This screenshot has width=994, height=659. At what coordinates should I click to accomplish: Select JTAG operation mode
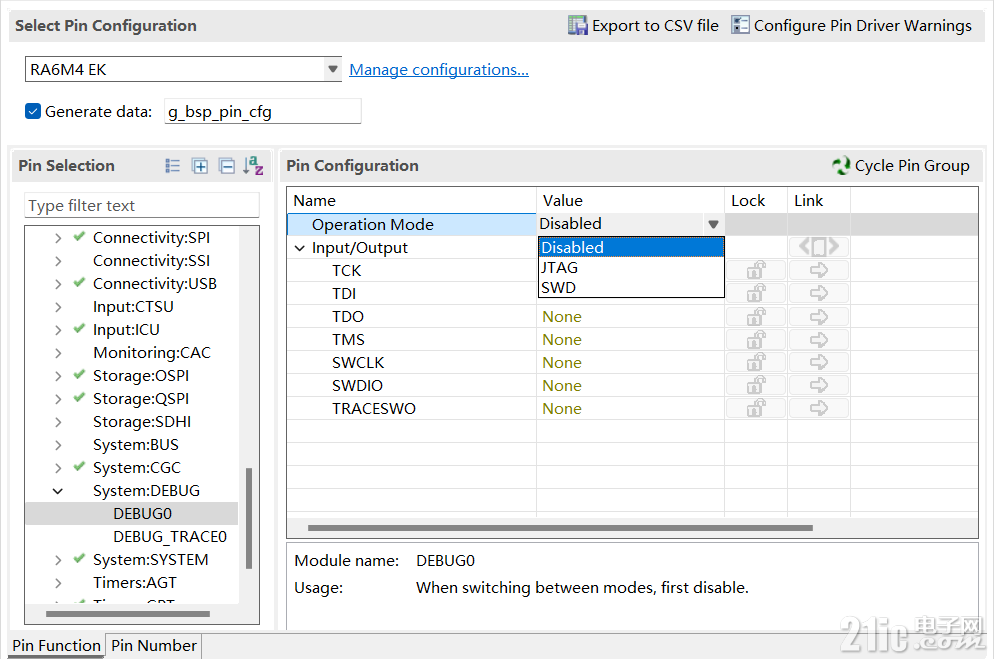point(631,267)
